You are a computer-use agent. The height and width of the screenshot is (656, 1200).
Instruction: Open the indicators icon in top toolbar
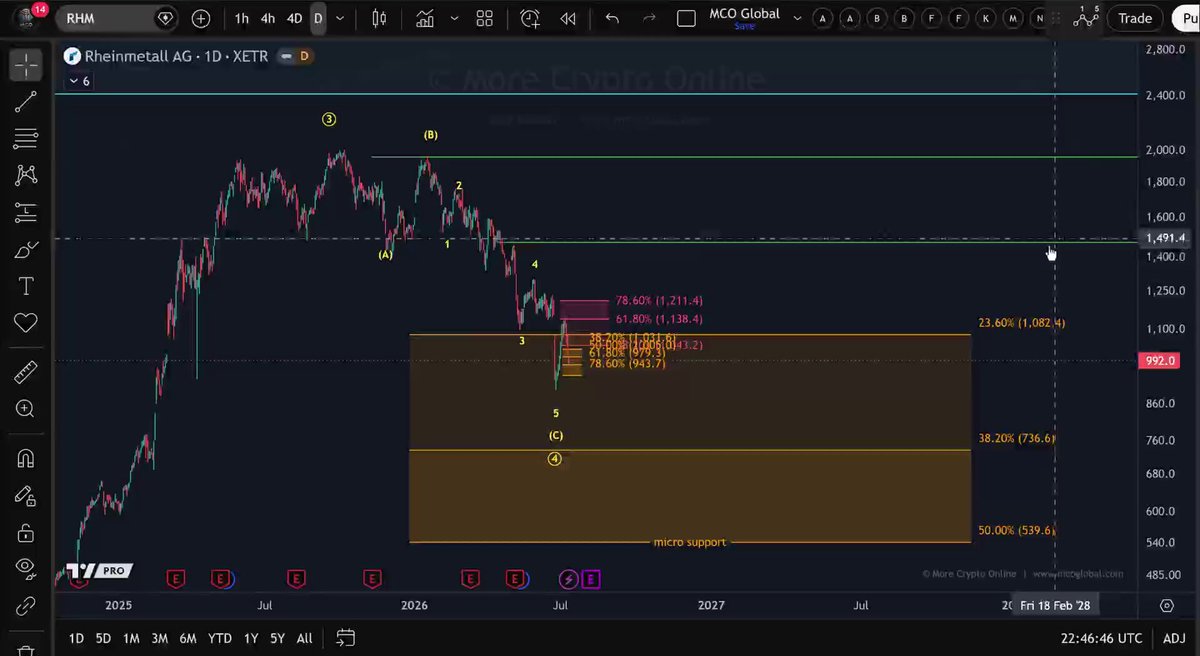click(425, 18)
